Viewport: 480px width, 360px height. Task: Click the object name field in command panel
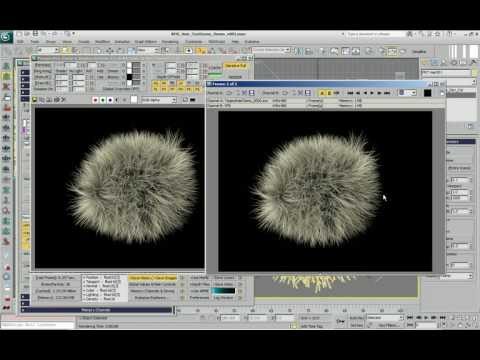pyautogui.click(x=446, y=72)
